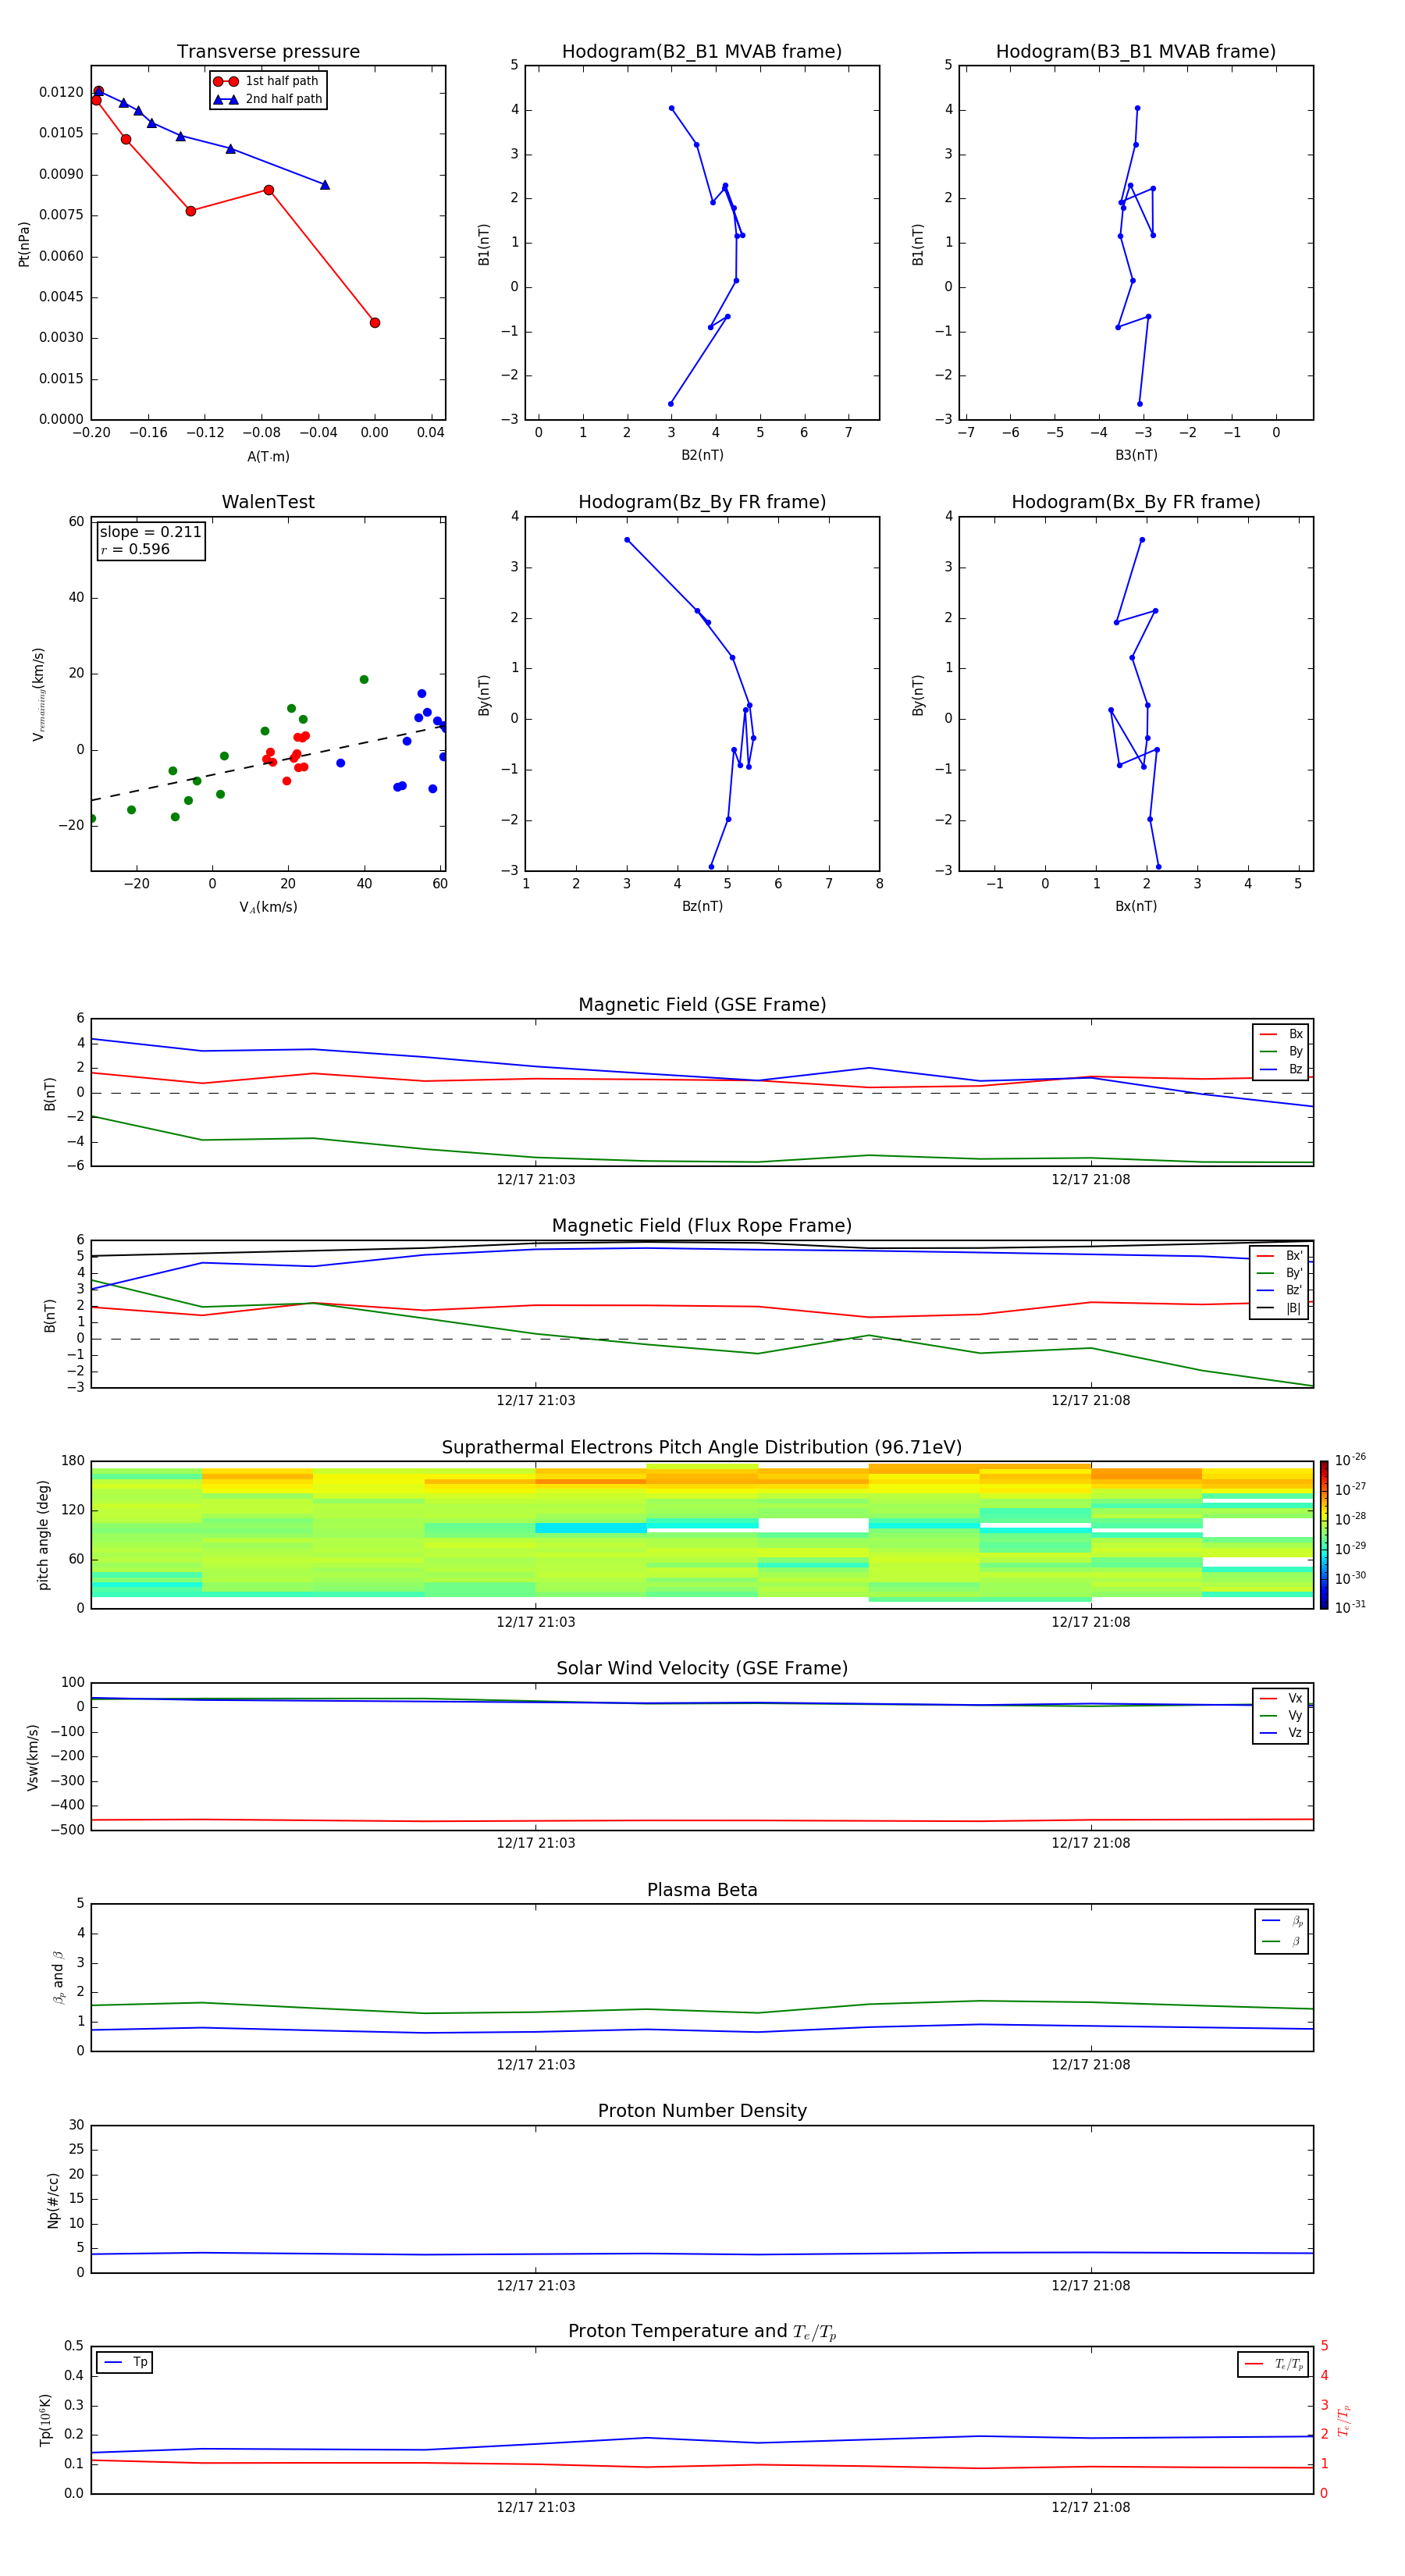Click the red data point at A = 0.00
This screenshot has width=1405, height=2576.
click(x=375, y=323)
